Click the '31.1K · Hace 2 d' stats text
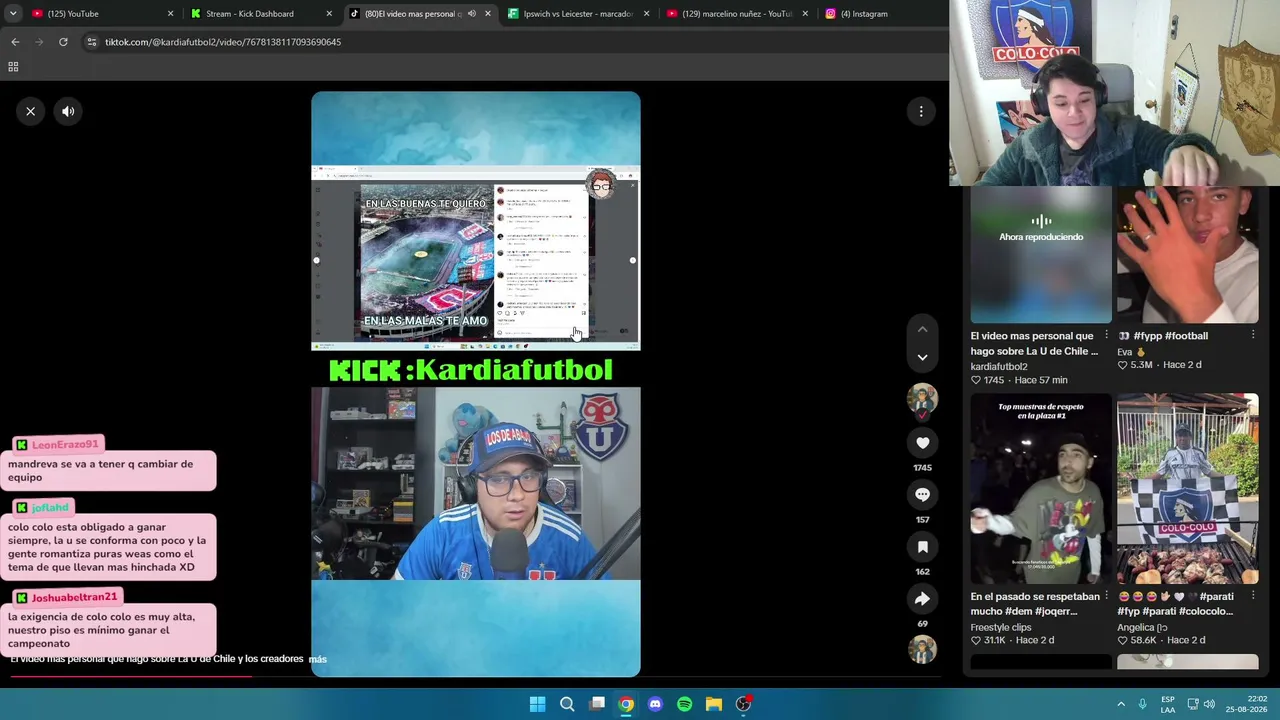Viewport: 1280px width, 720px height. click(1012, 640)
